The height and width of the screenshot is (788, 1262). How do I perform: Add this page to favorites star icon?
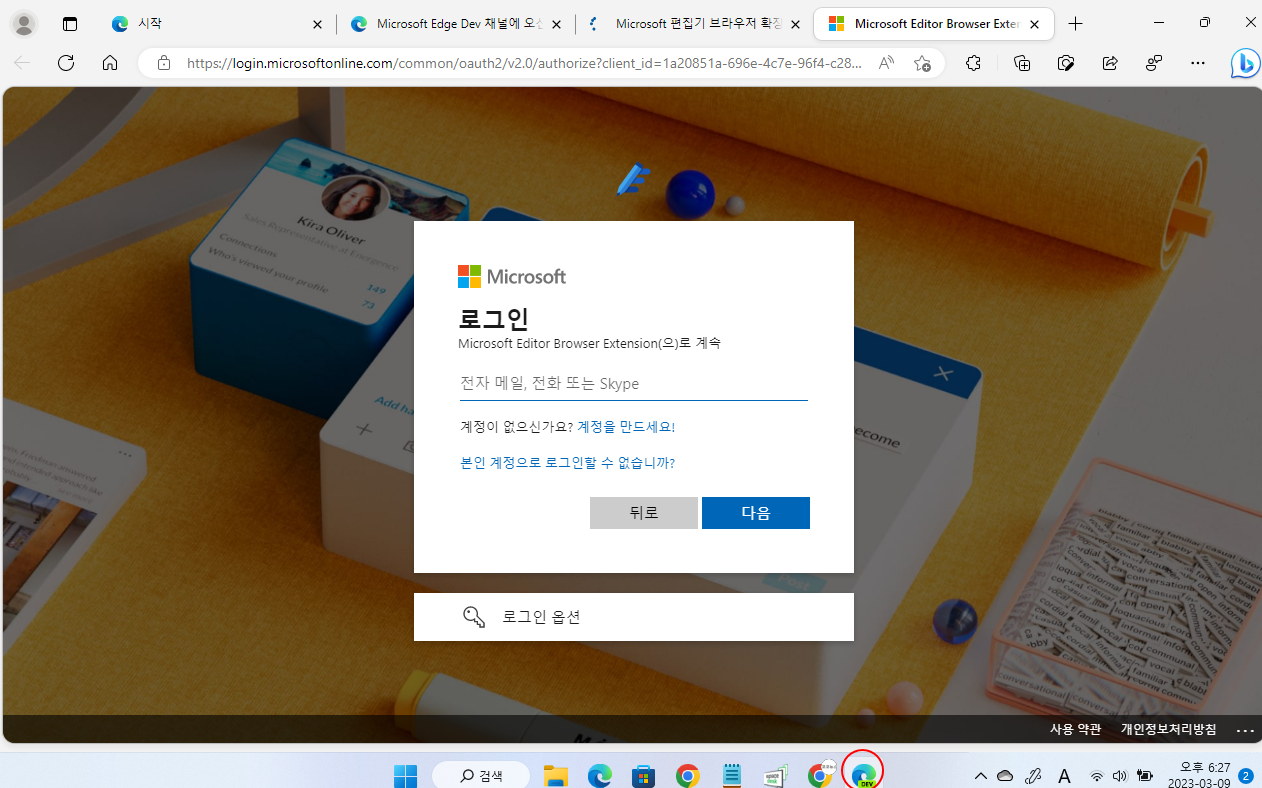point(922,63)
